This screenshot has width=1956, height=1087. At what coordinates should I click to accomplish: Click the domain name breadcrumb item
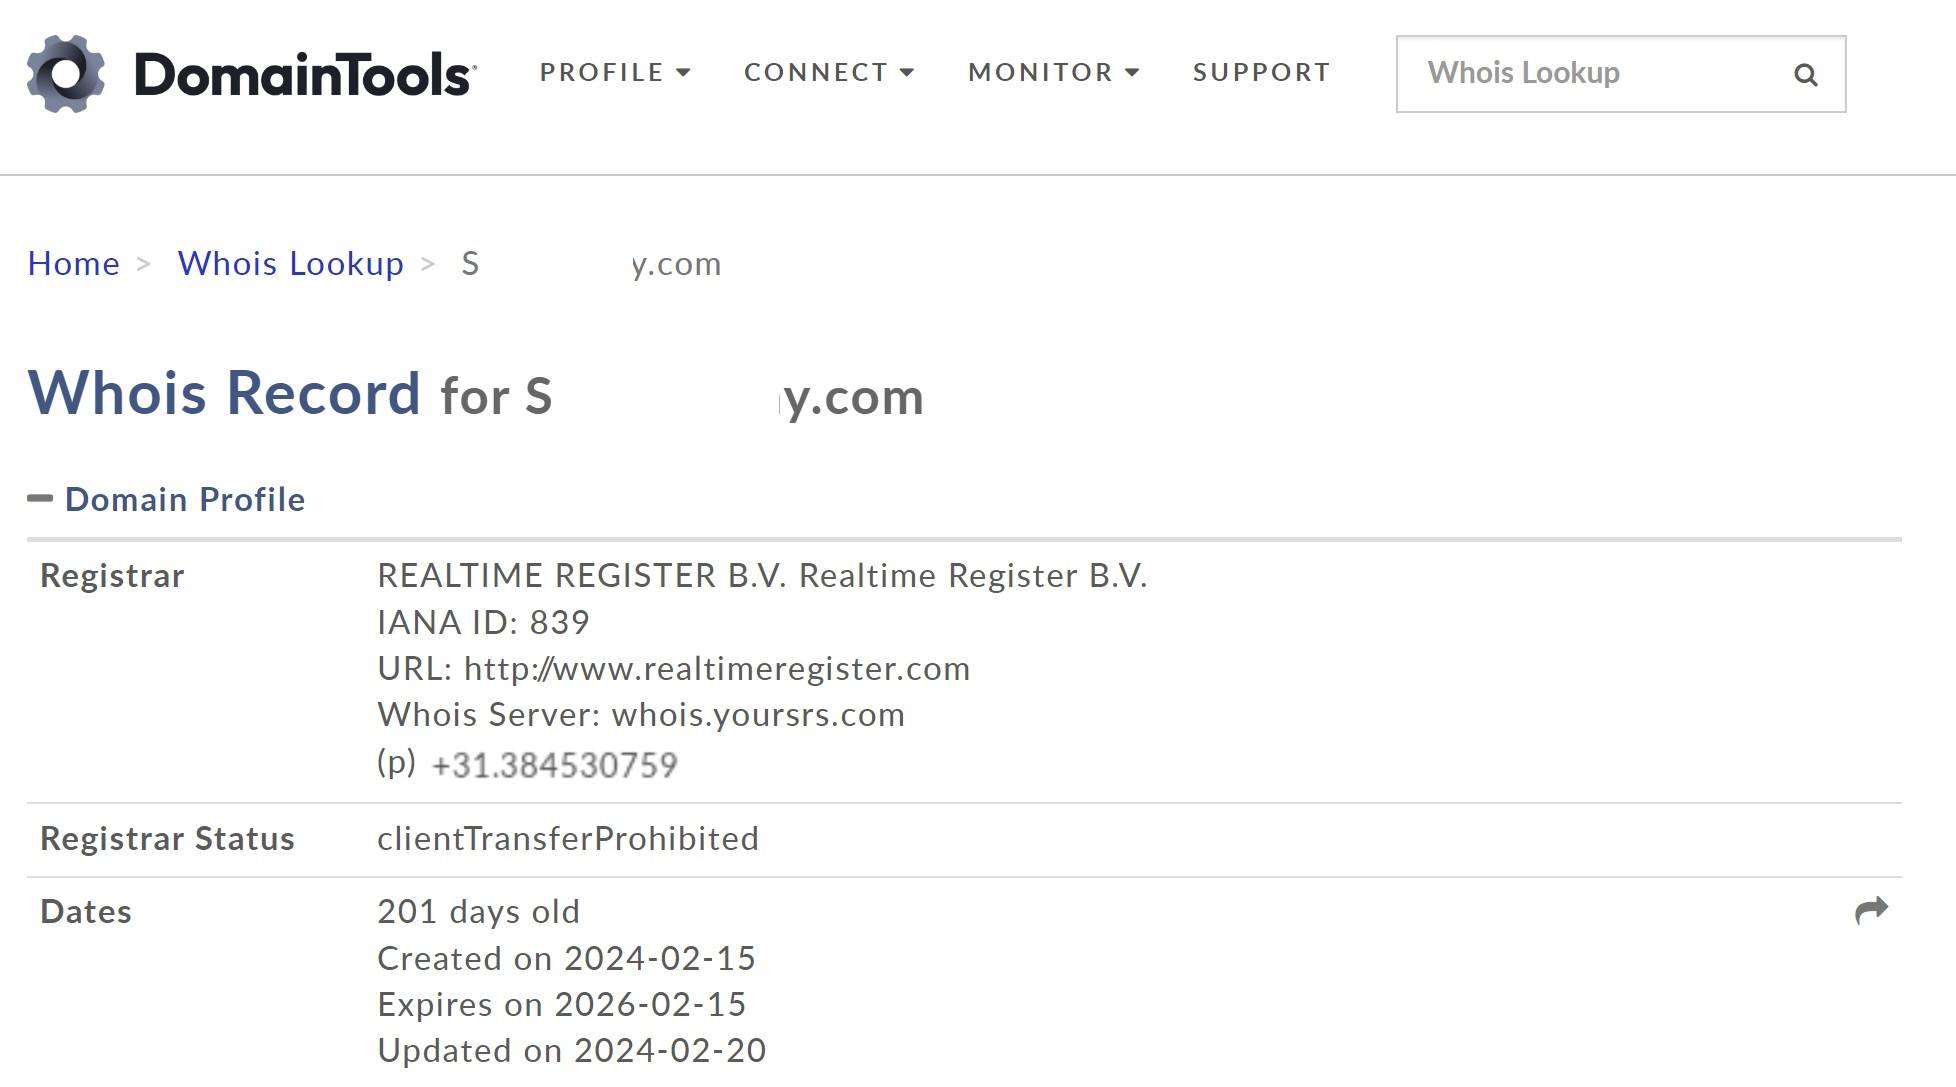pos(591,264)
